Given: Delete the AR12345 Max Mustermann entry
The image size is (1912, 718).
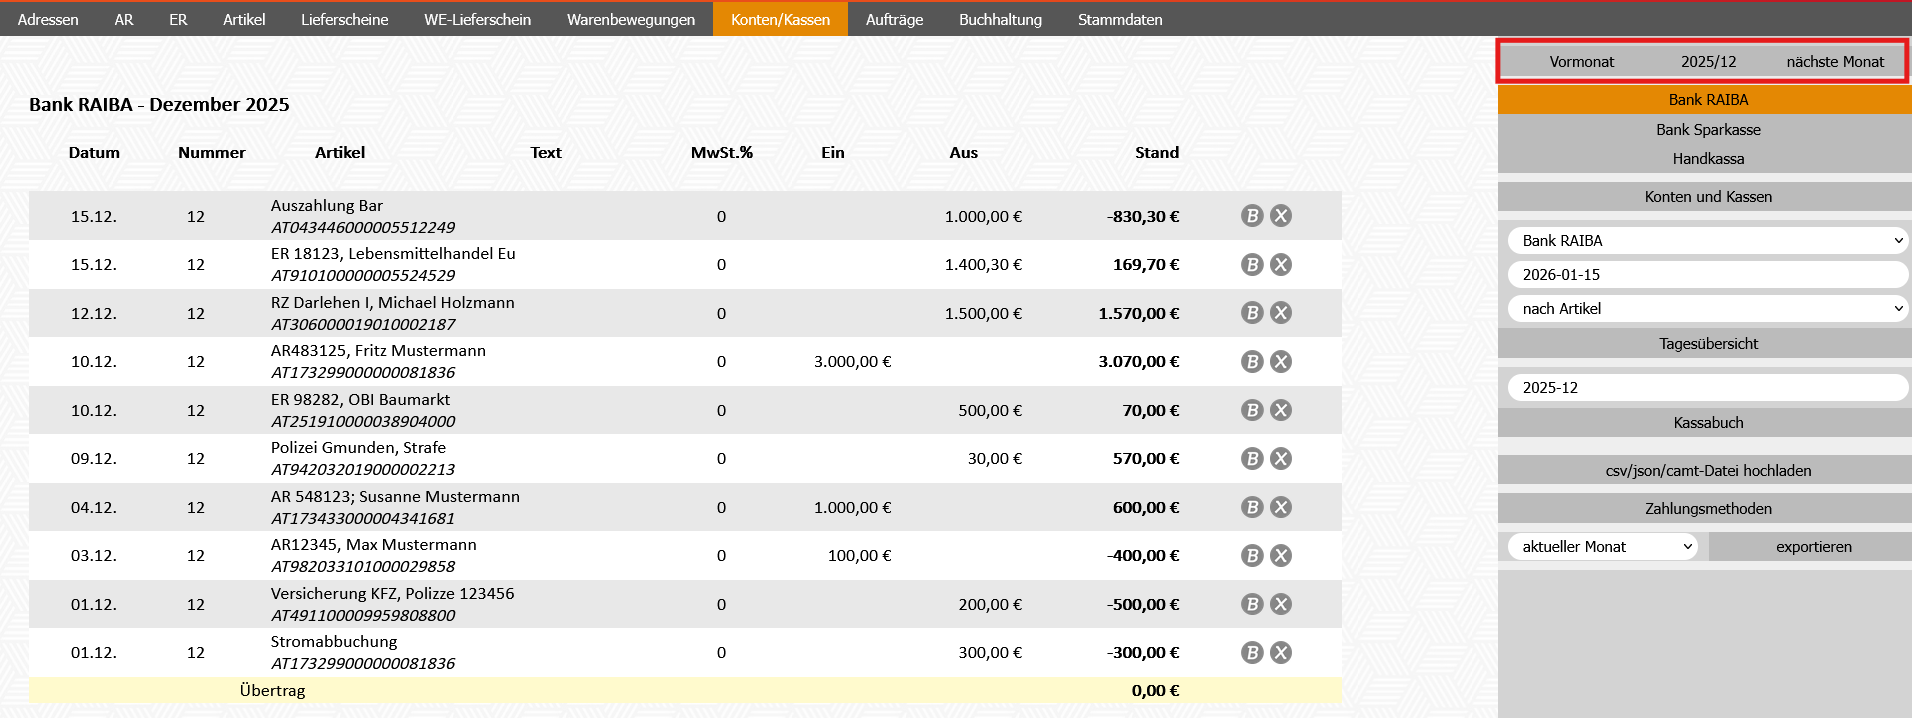Looking at the screenshot, I should pyautogui.click(x=1281, y=556).
